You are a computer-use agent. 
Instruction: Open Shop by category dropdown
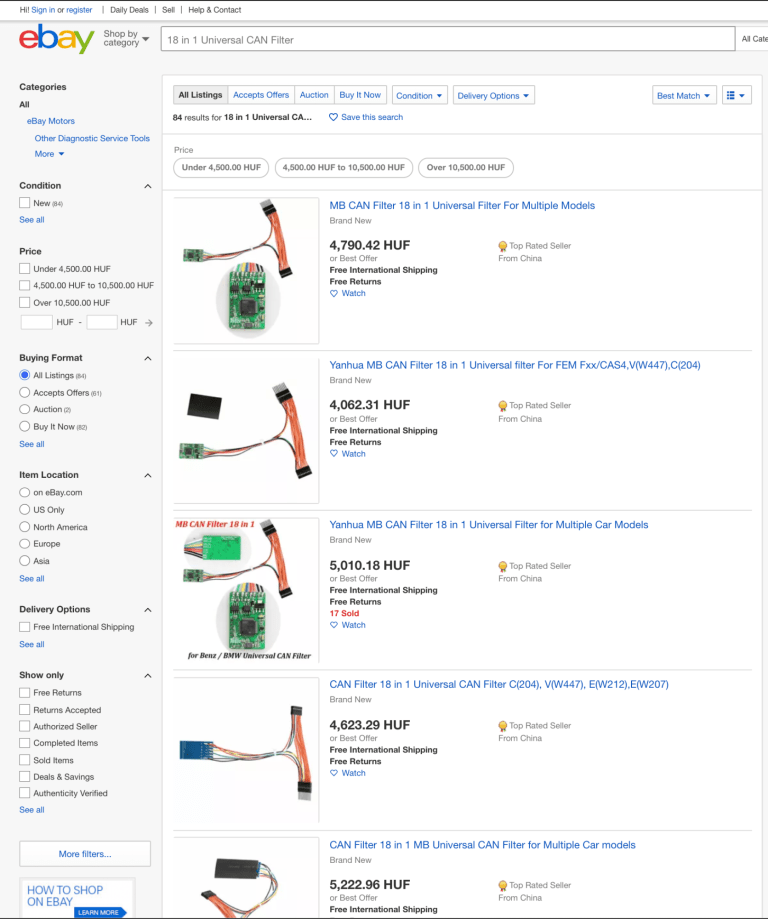[126, 39]
